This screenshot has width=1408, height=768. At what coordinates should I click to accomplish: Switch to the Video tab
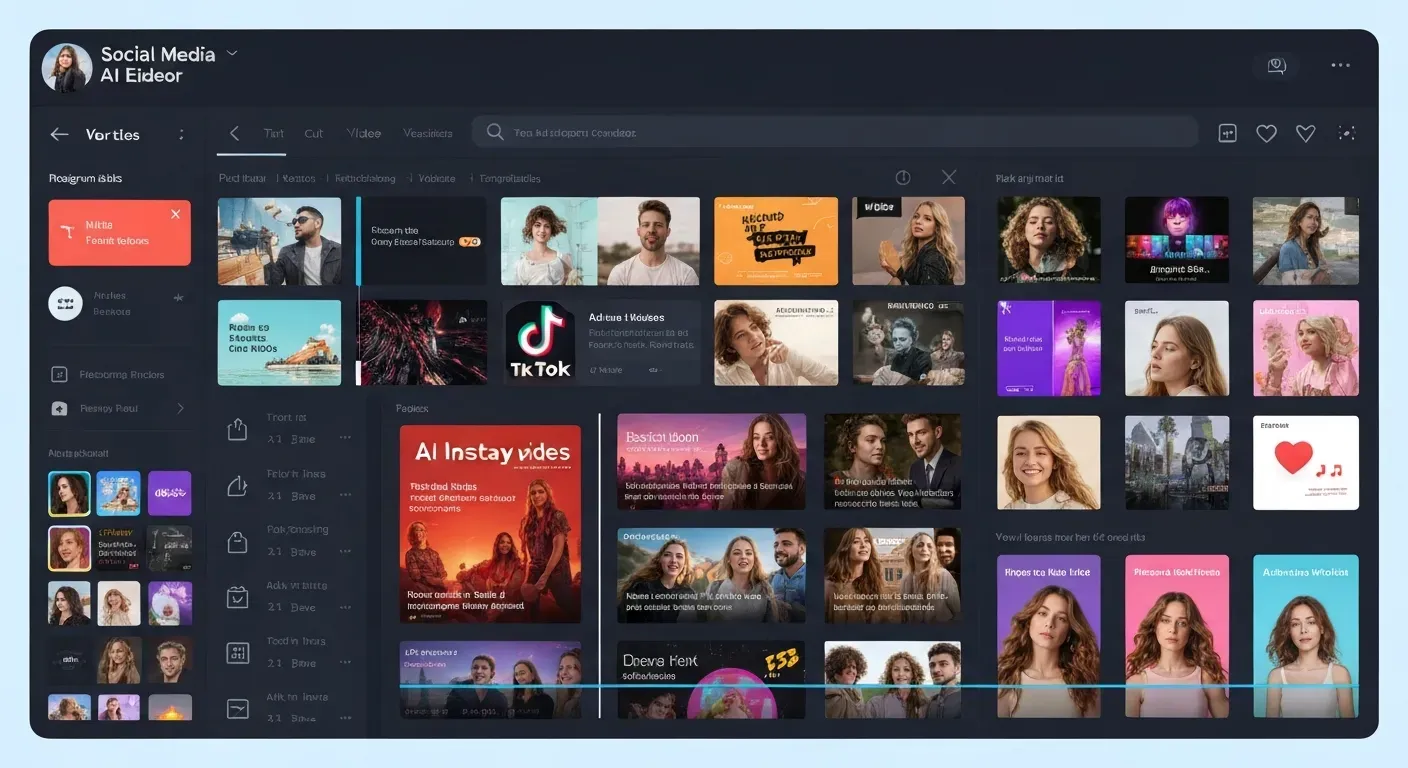tap(363, 133)
